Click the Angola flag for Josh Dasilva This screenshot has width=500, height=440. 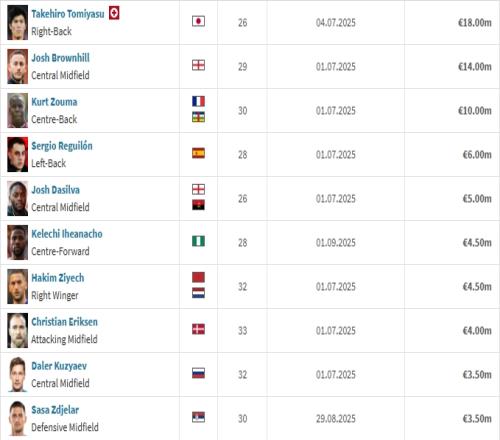click(x=198, y=205)
